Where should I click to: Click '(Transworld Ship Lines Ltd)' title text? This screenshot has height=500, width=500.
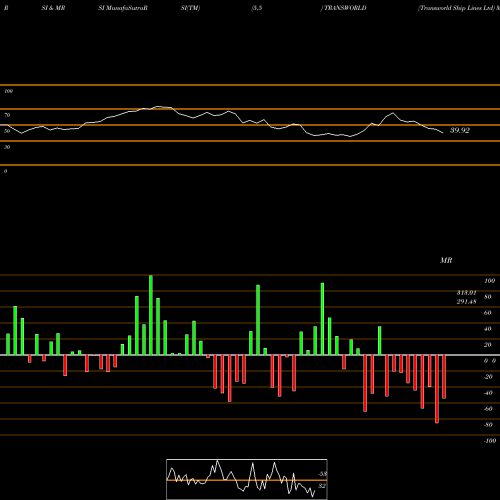point(456,8)
